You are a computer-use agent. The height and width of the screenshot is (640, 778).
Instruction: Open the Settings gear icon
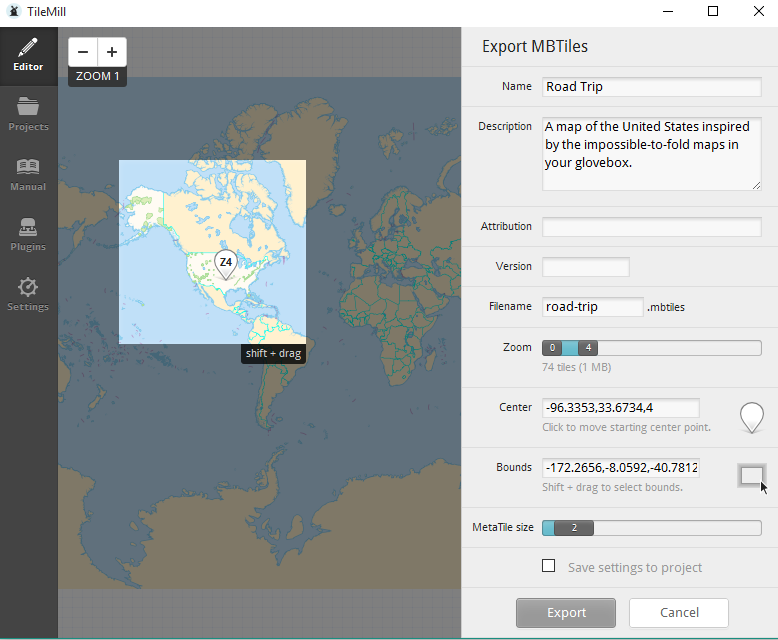(28, 294)
